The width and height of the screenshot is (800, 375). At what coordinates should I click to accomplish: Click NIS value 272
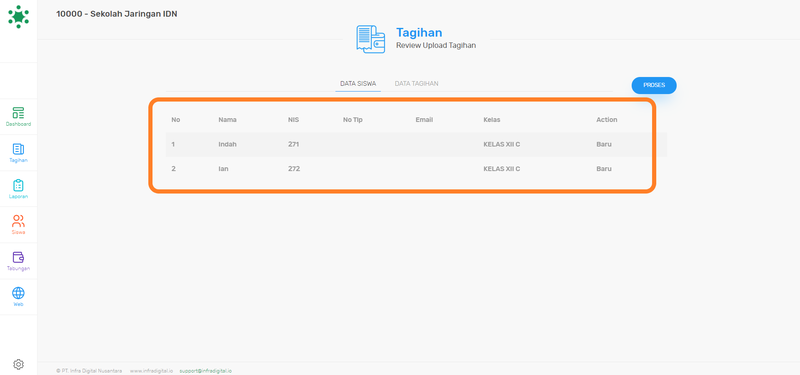[294, 169]
